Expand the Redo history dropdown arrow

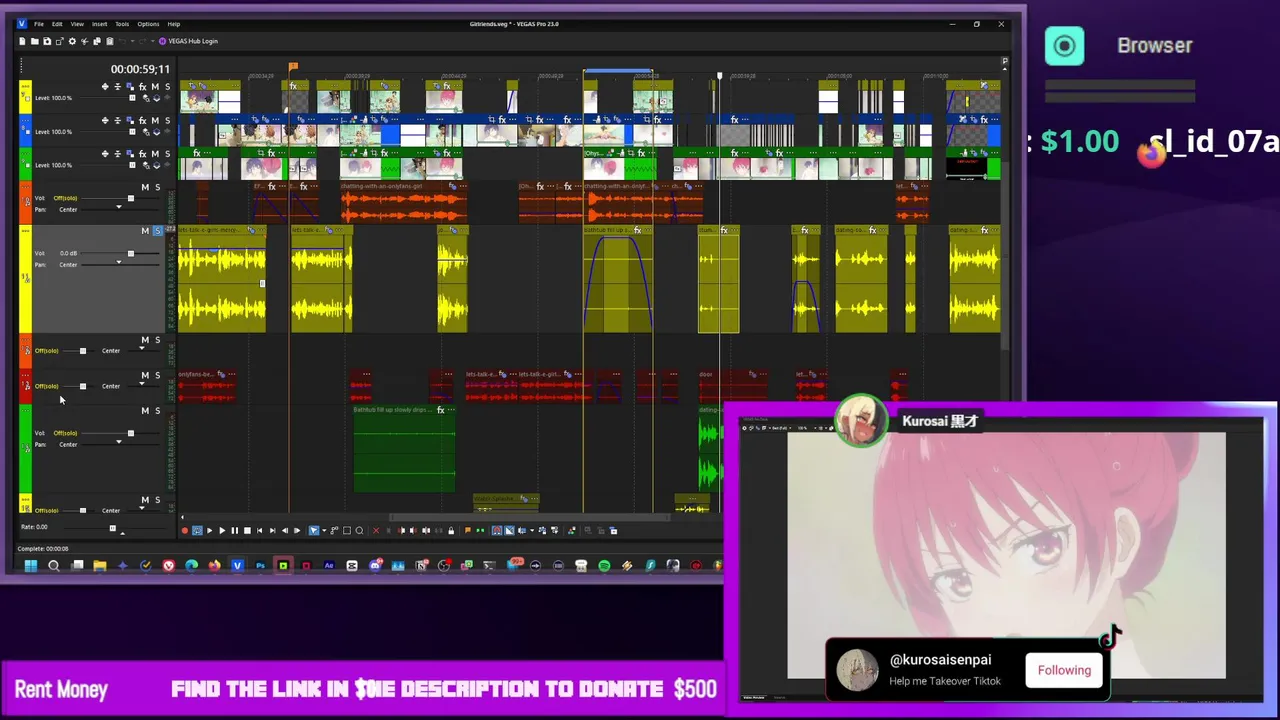point(153,41)
